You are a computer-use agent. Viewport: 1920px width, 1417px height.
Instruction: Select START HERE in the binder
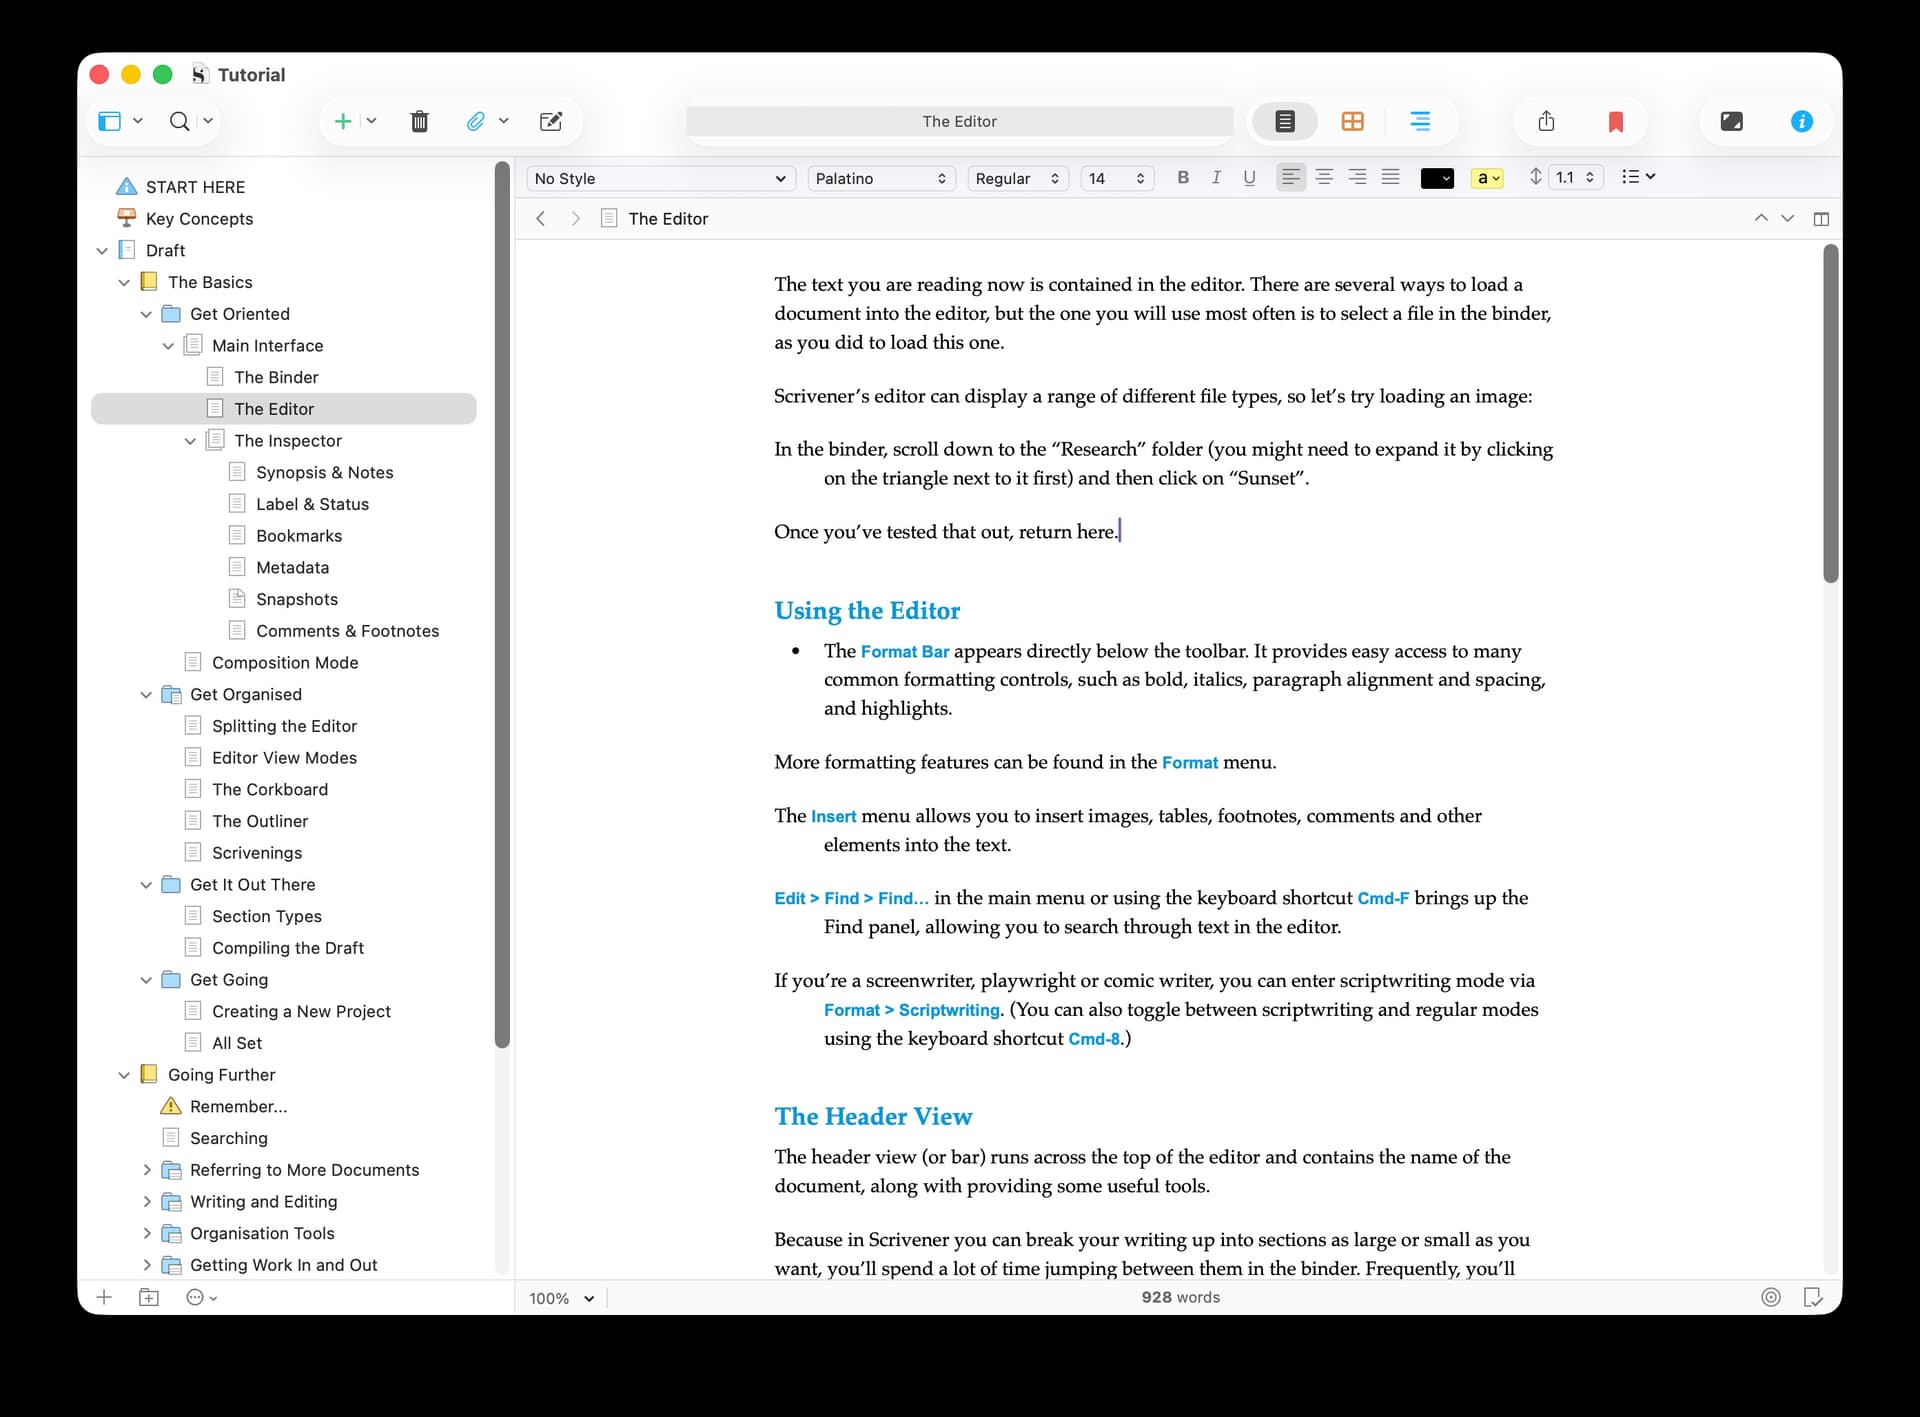click(x=195, y=187)
